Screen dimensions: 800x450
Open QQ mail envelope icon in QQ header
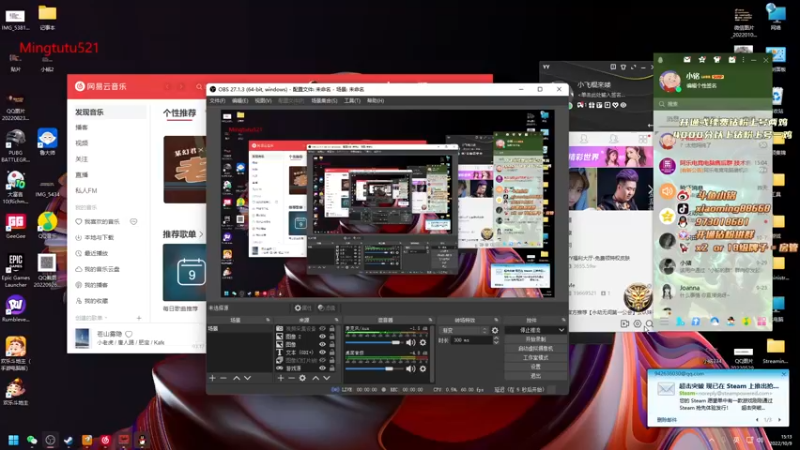[687, 60]
